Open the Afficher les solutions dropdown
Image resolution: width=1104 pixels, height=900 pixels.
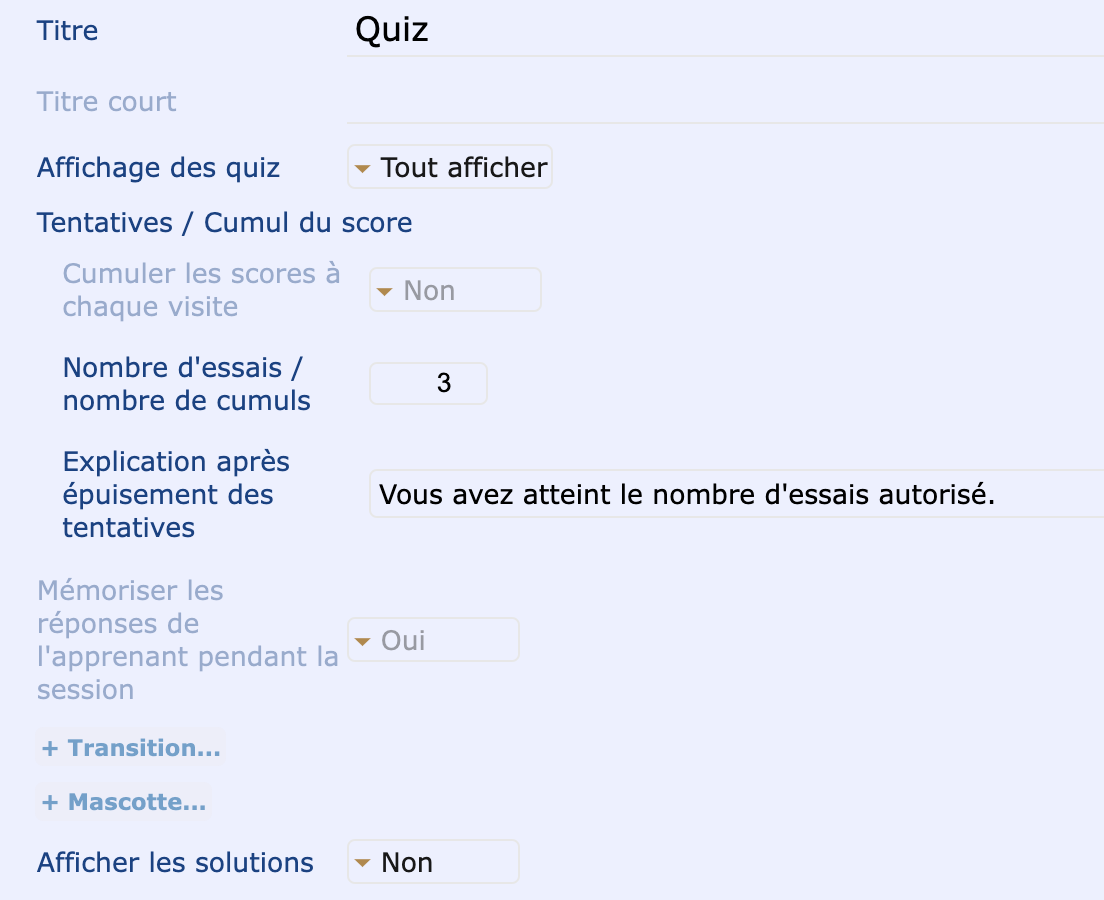[434, 861]
